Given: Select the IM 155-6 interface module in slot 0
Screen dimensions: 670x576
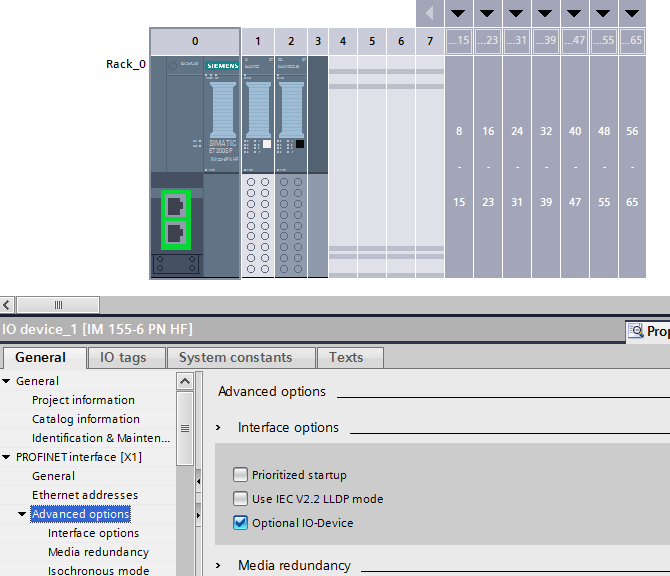Looking at the screenshot, I should 195,167.
